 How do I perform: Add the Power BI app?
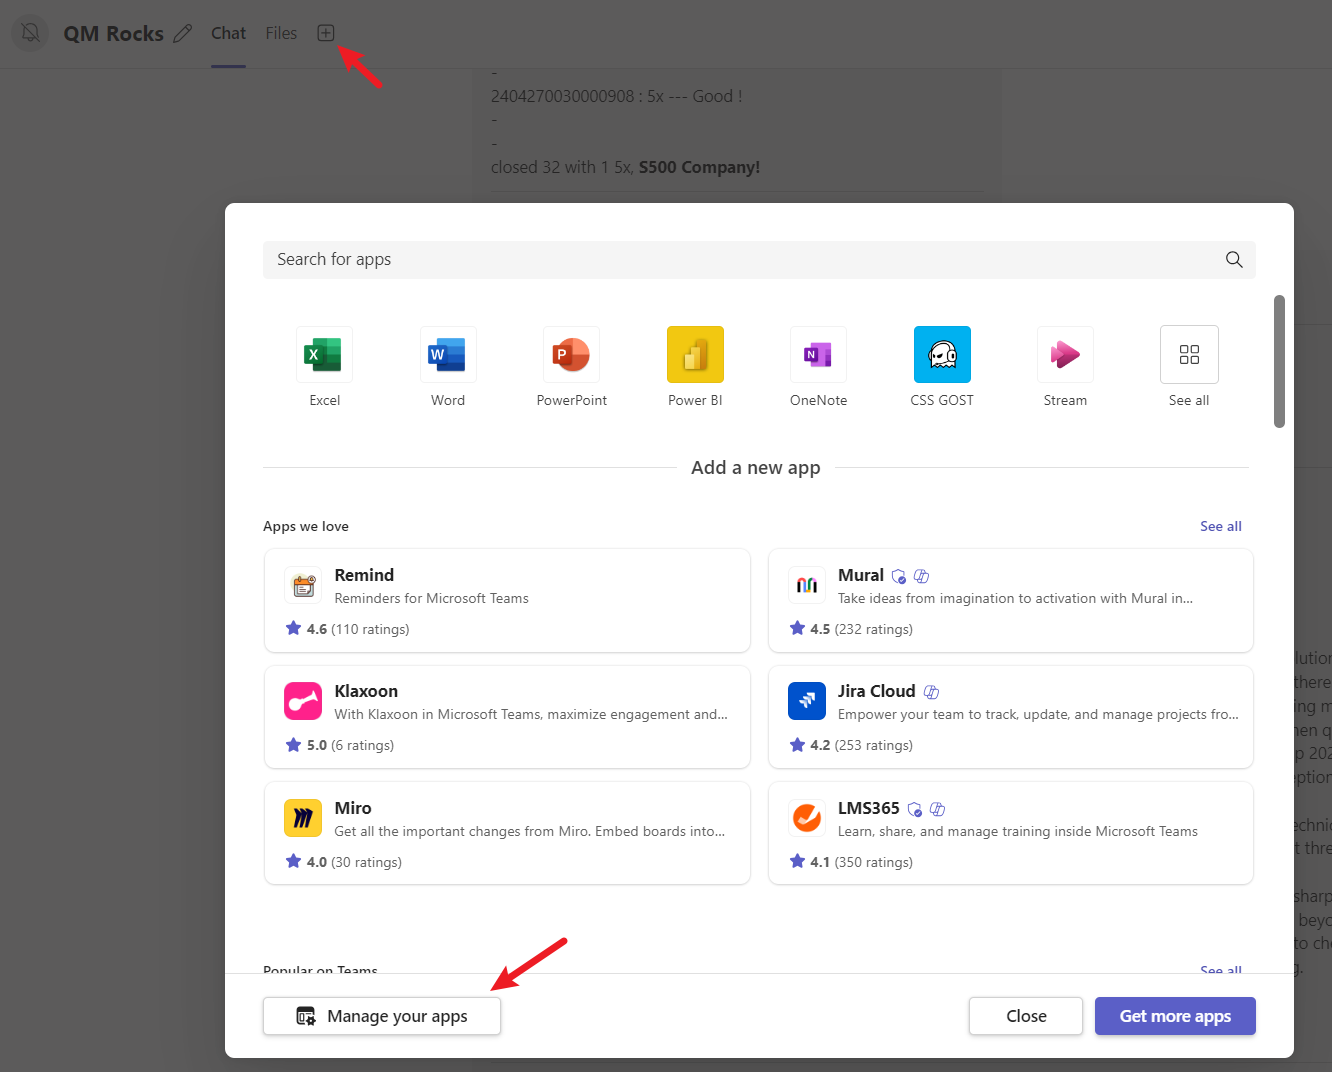(x=695, y=355)
